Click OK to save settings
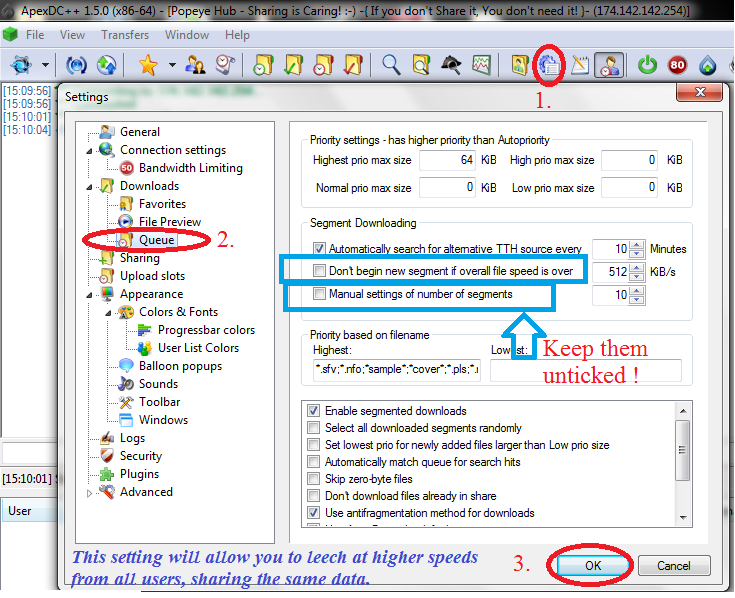 [592, 565]
